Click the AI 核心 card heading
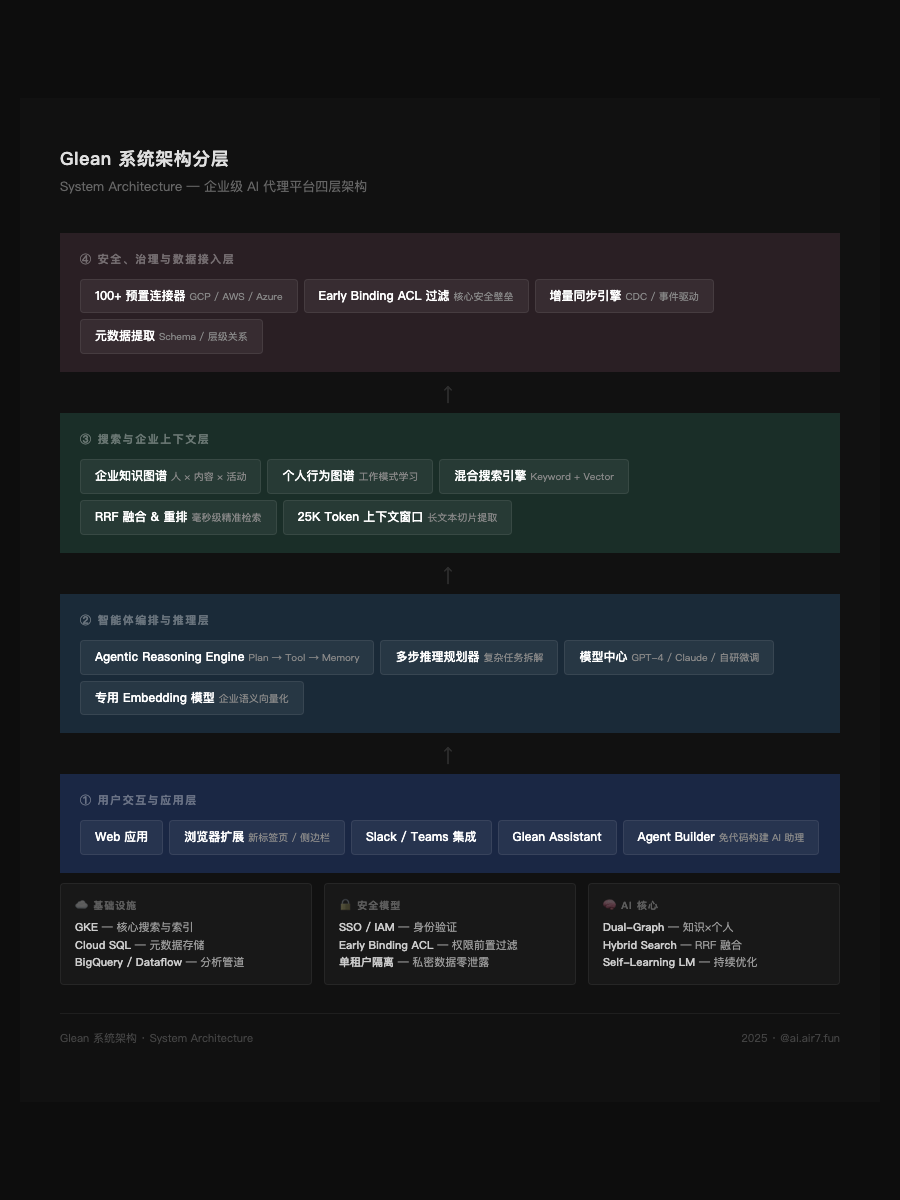The height and width of the screenshot is (1200, 900). [639, 905]
